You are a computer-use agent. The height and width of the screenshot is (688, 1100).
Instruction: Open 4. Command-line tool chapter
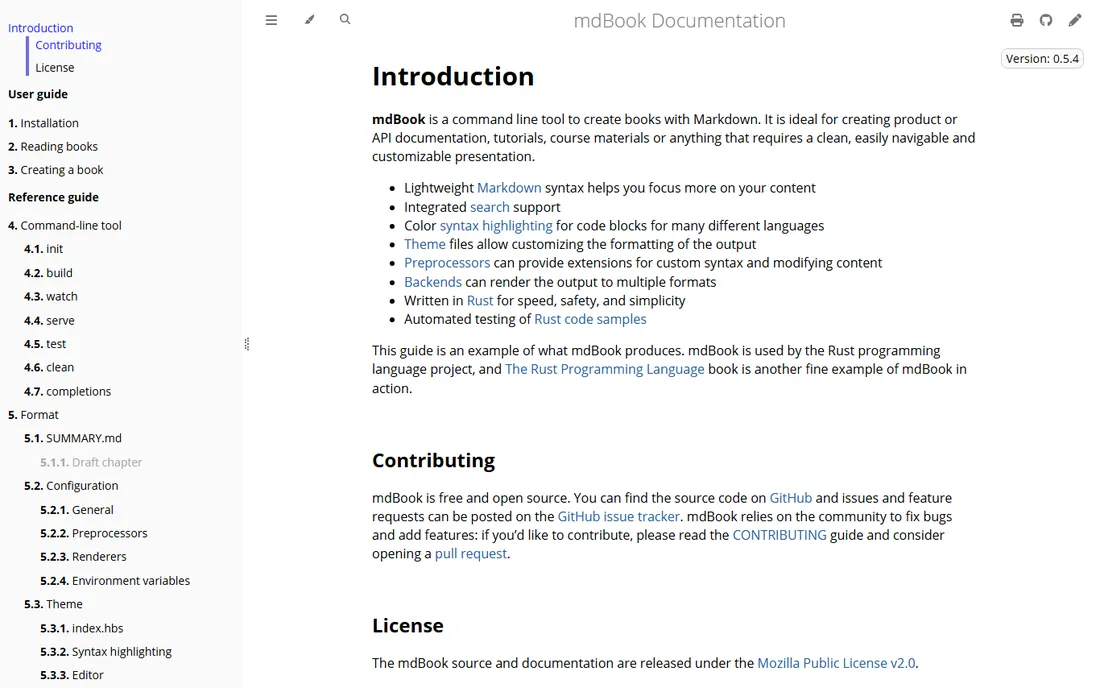pos(65,225)
